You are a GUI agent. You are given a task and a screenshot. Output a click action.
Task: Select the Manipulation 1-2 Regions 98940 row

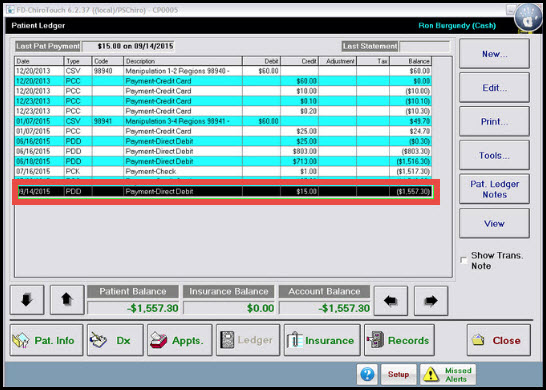[x=223, y=71]
